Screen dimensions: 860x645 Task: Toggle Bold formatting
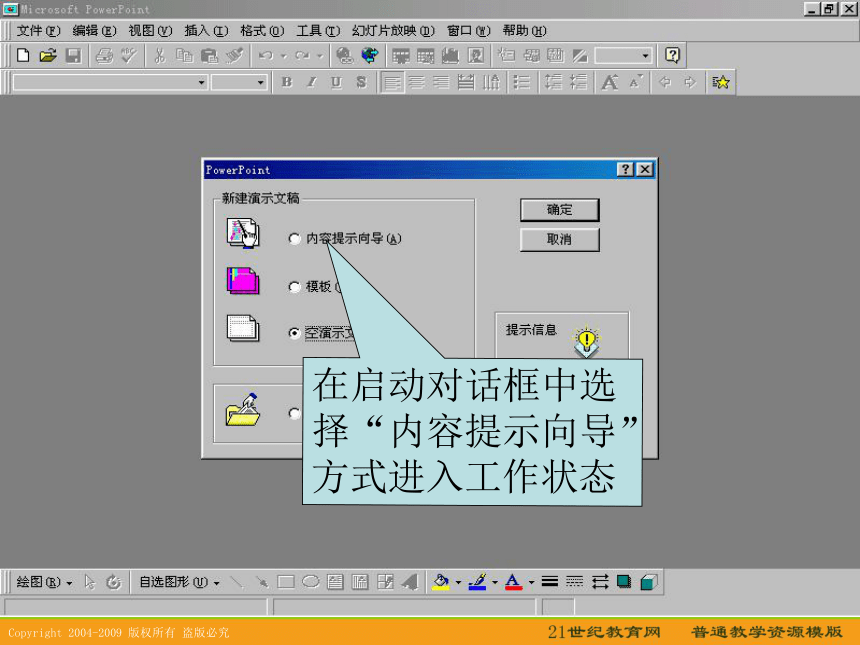coord(286,82)
